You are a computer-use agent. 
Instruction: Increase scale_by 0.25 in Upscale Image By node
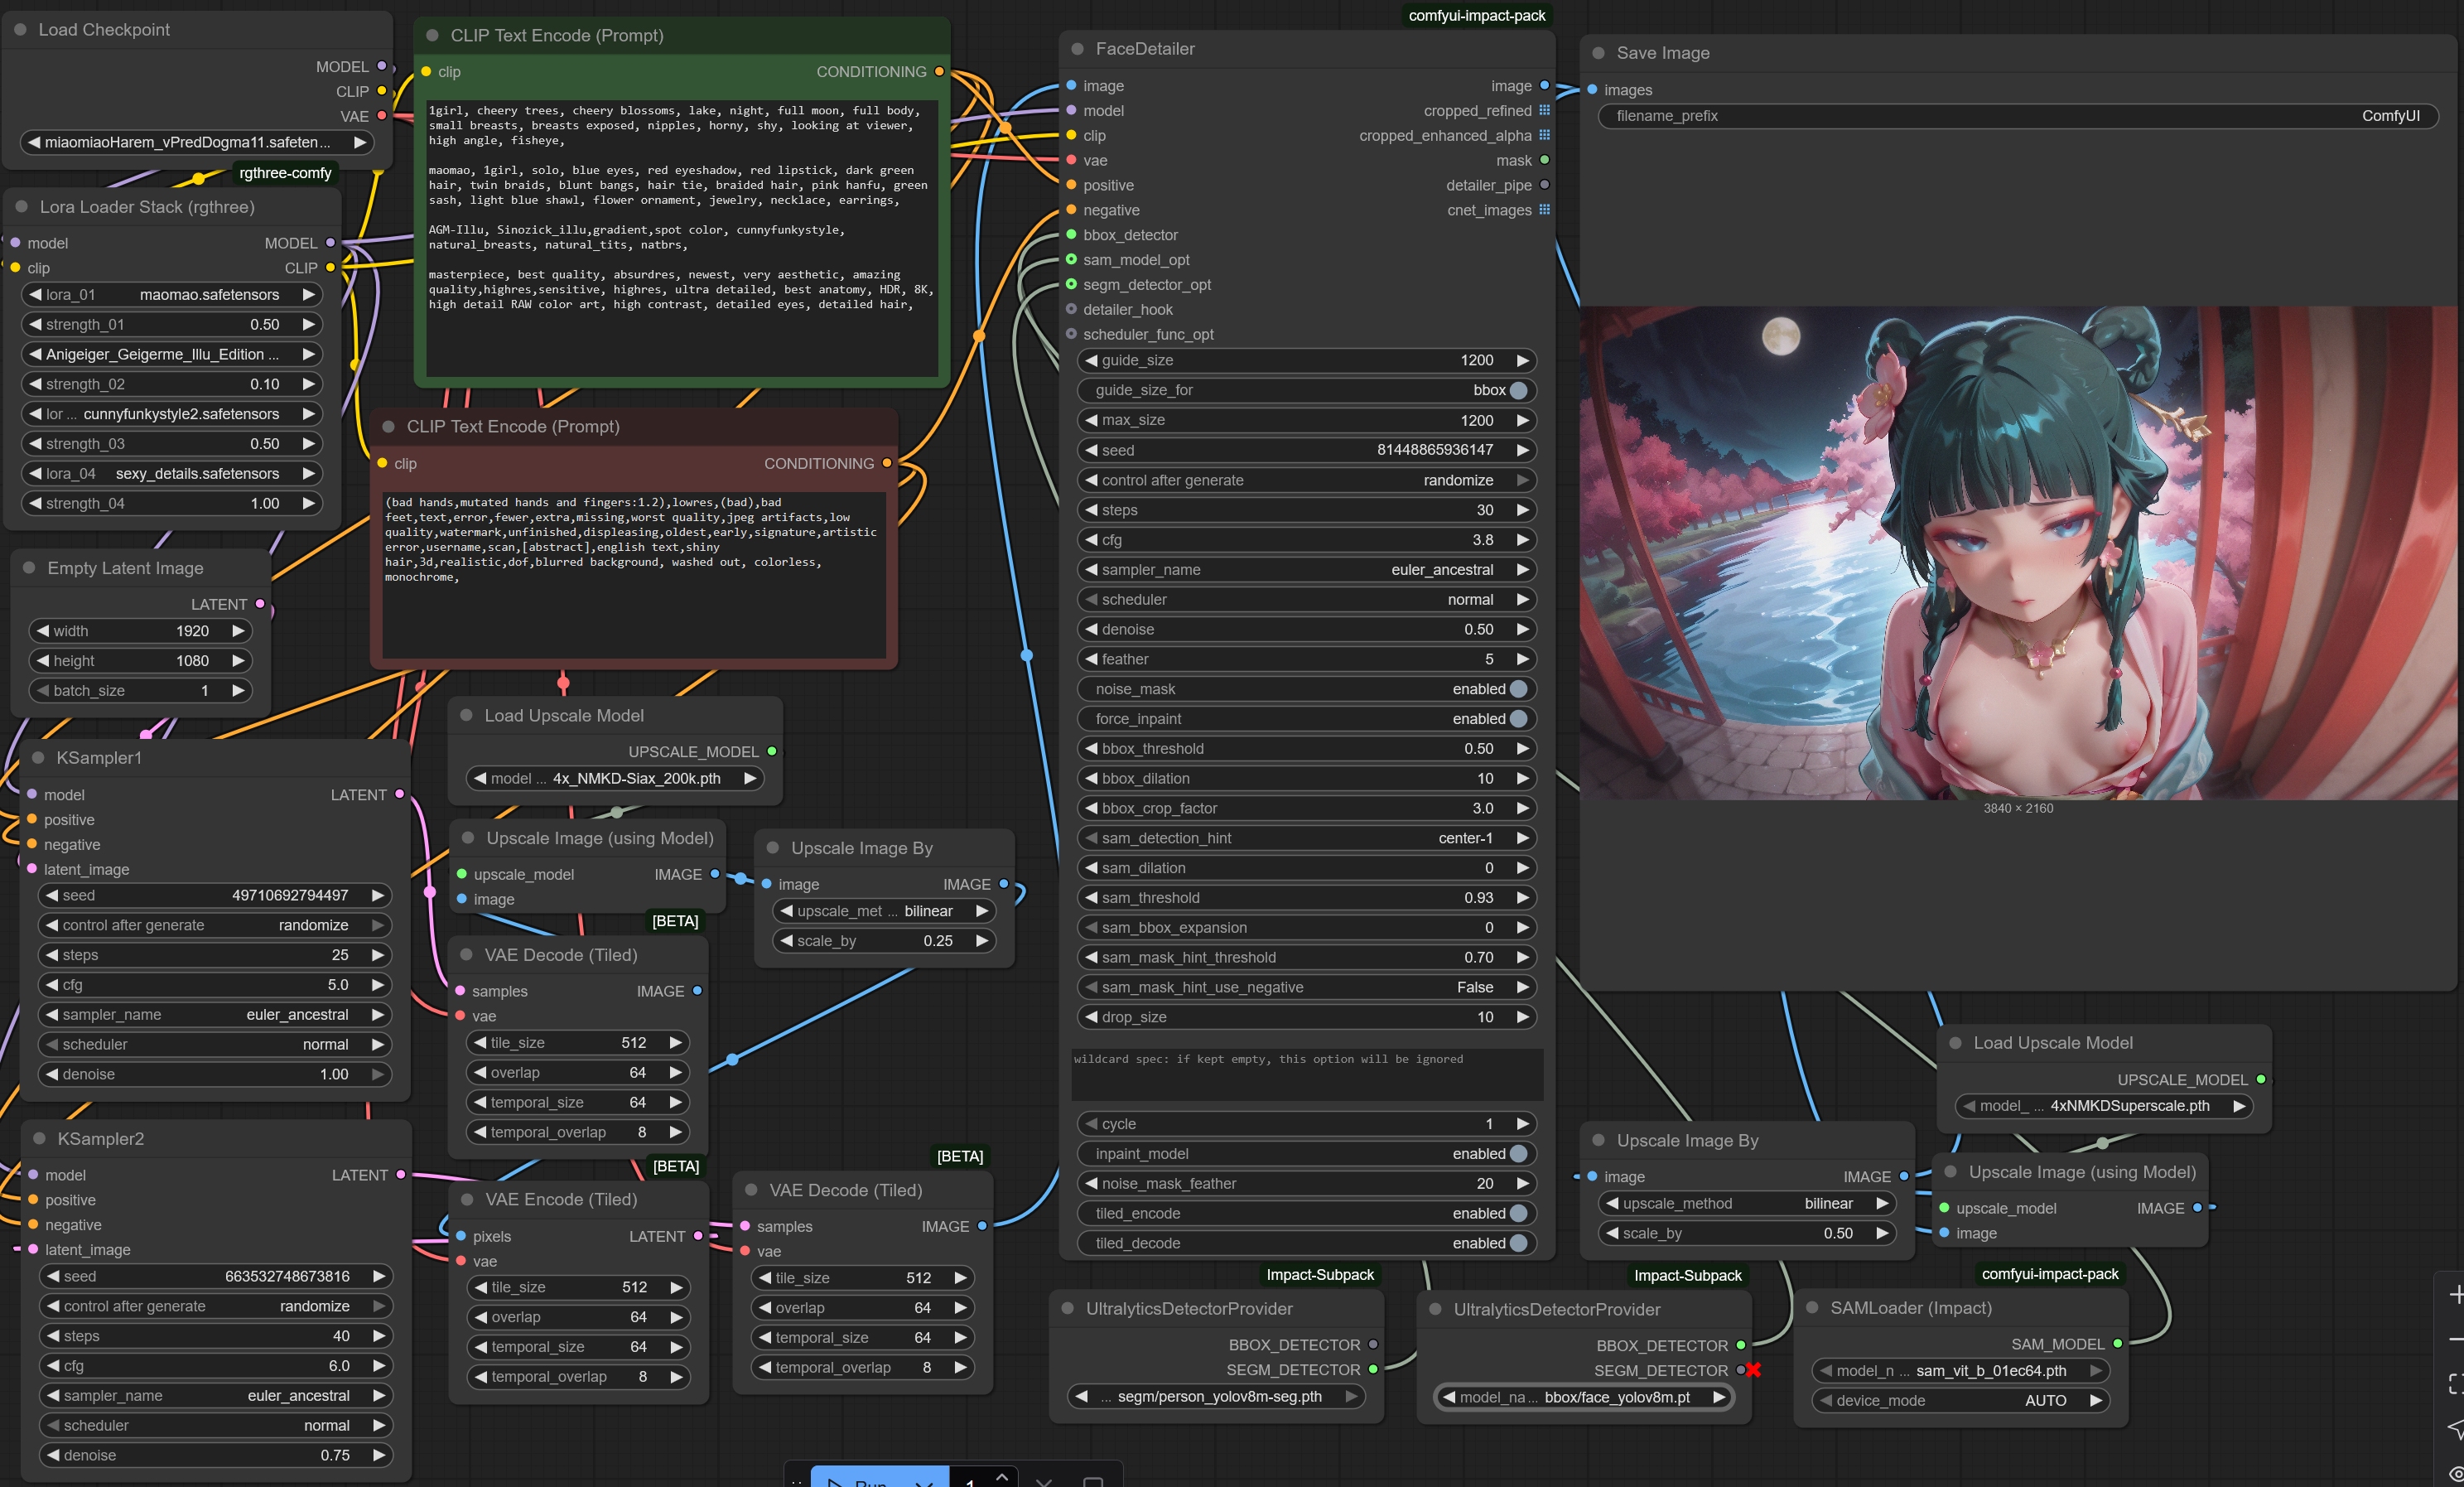[x=982, y=941]
